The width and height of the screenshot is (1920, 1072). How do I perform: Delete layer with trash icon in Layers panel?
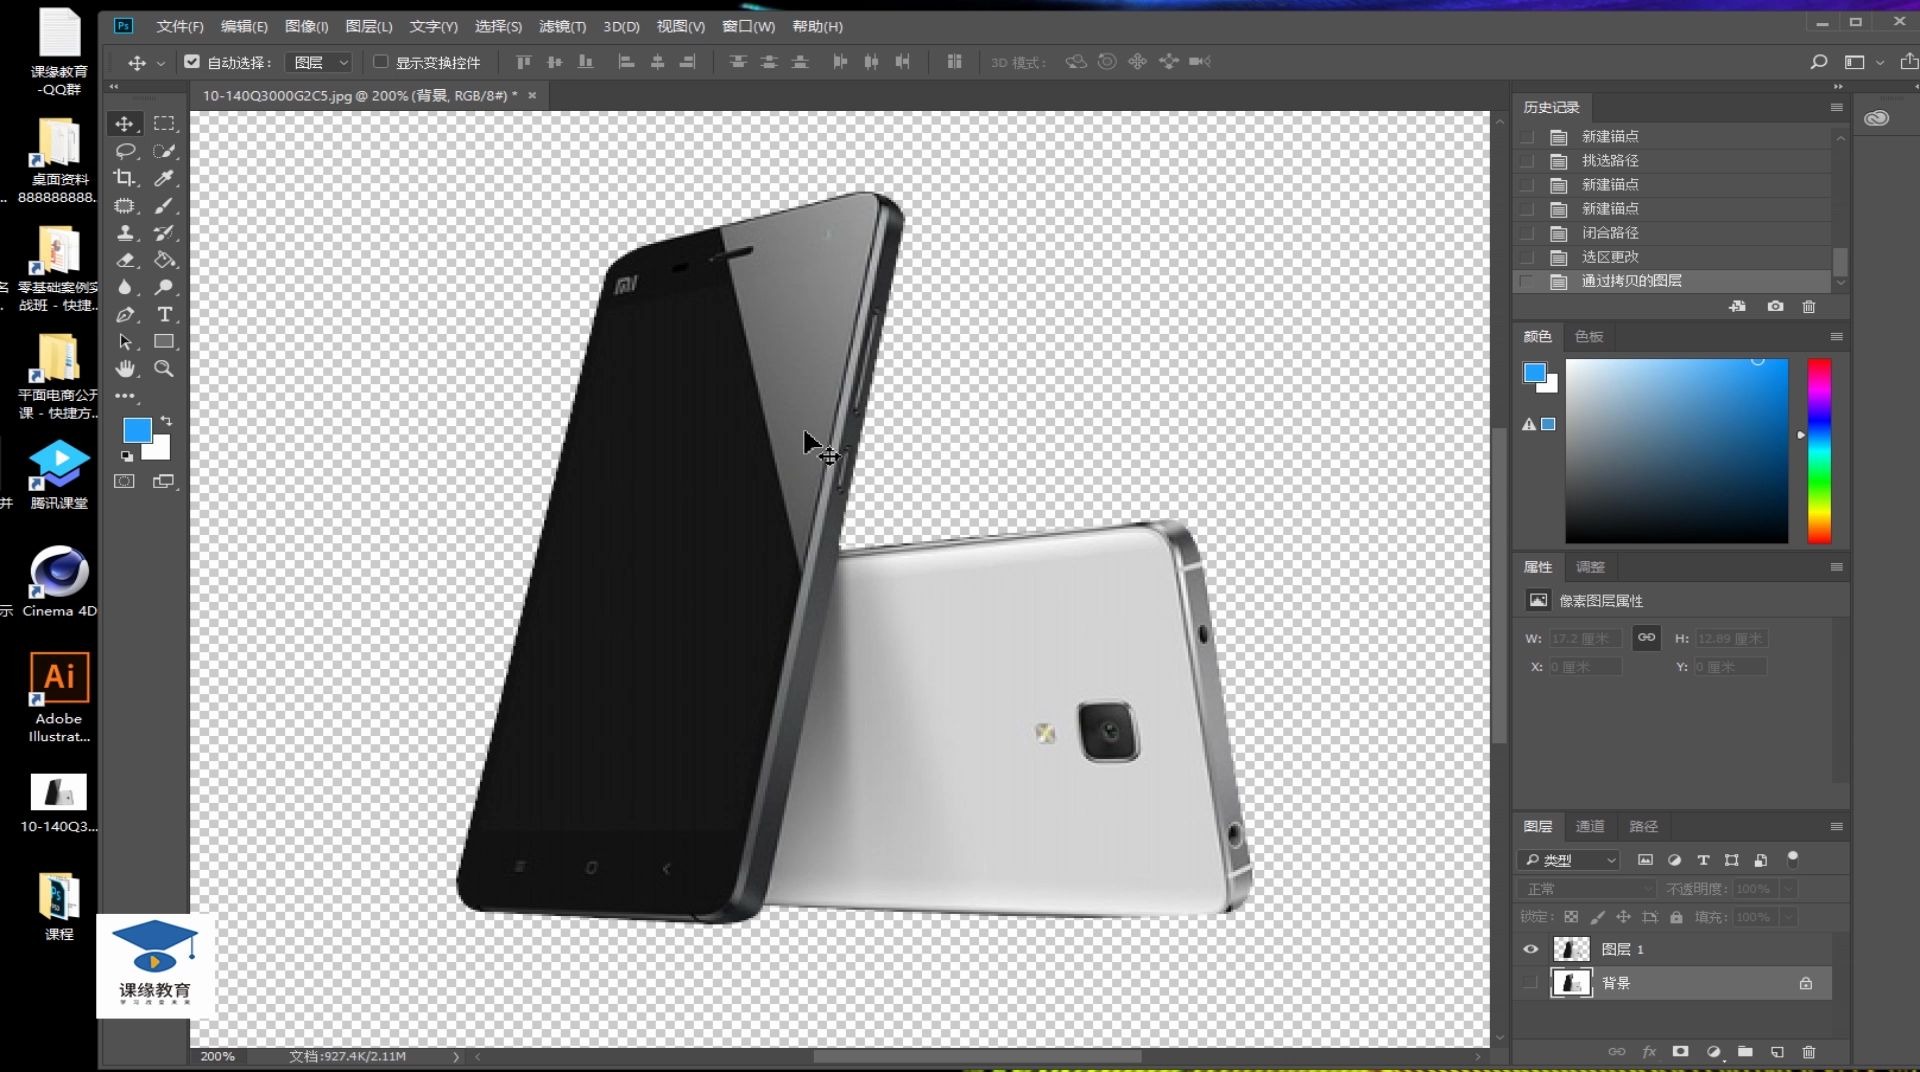click(1808, 1051)
